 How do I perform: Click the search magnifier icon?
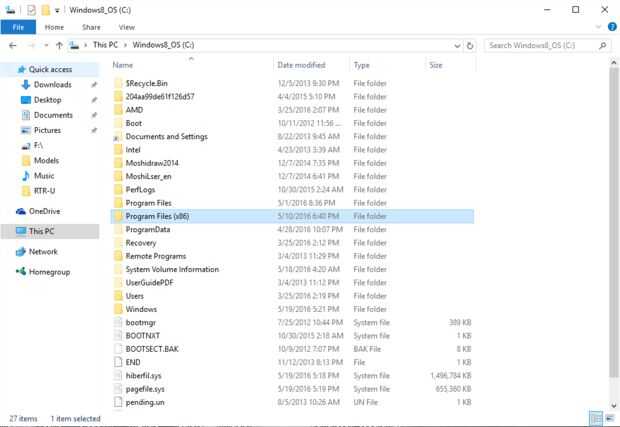click(x=603, y=45)
